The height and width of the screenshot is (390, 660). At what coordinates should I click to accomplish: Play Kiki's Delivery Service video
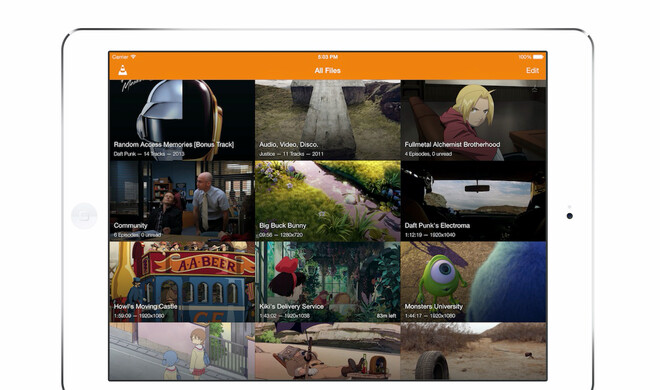[327, 281]
